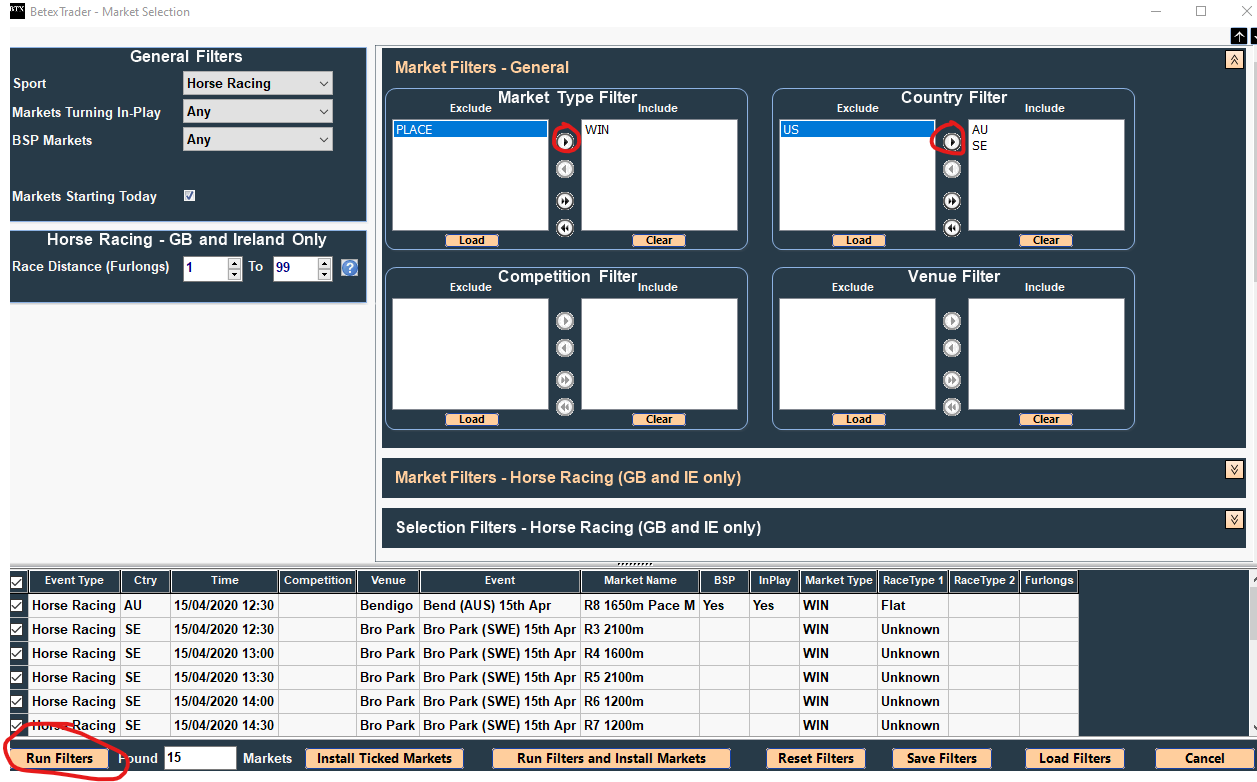Open the Sport dropdown
The height and width of the screenshot is (782, 1257).
[x=258, y=84]
